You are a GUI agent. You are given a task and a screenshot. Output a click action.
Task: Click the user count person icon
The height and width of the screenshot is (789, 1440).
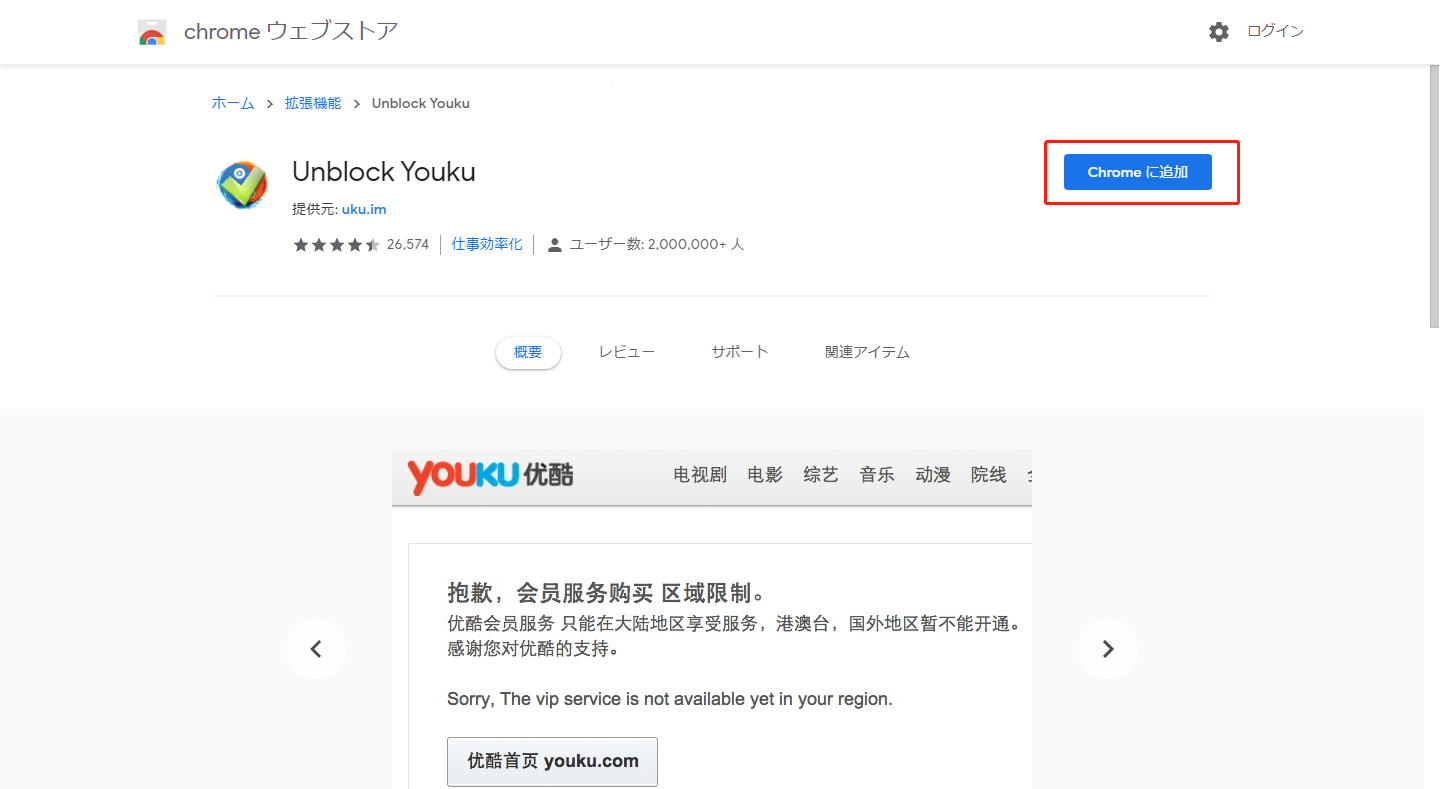click(555, 245)
